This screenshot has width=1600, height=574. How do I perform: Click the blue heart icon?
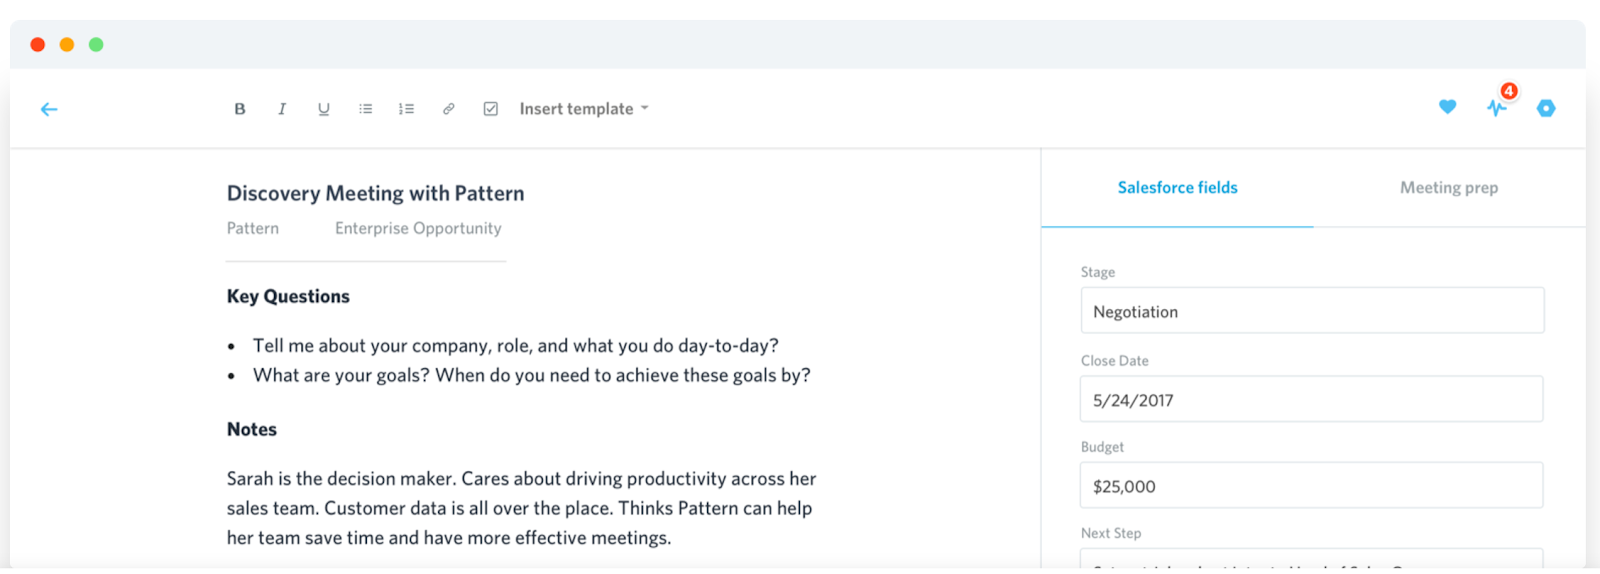1447,107
